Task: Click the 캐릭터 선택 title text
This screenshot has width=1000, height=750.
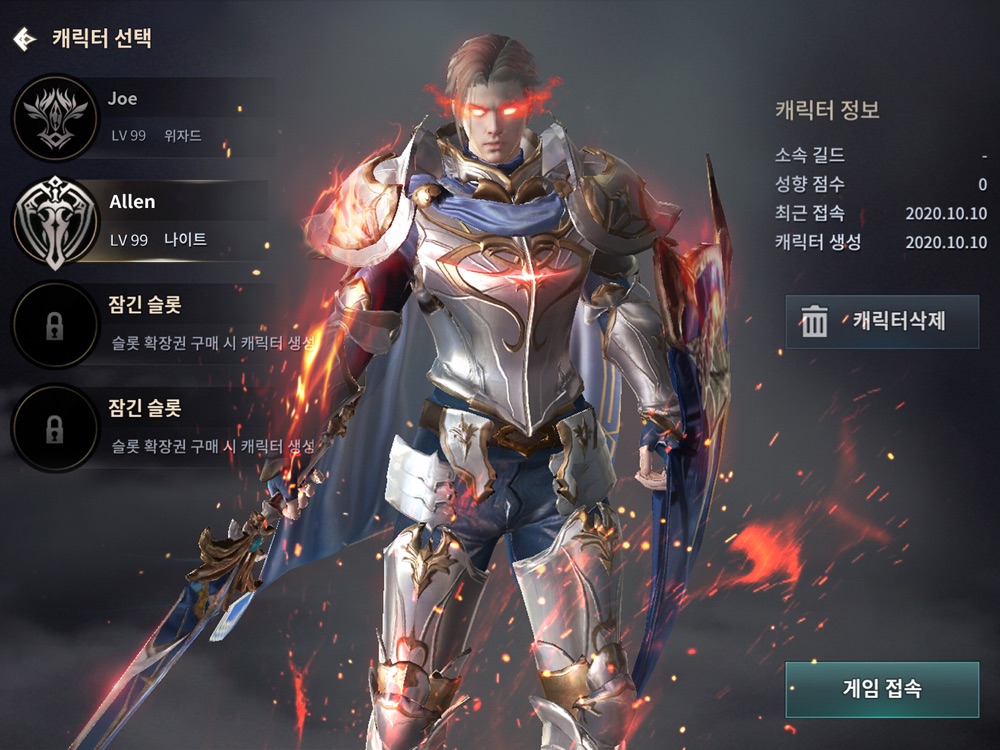Action: 102,39
